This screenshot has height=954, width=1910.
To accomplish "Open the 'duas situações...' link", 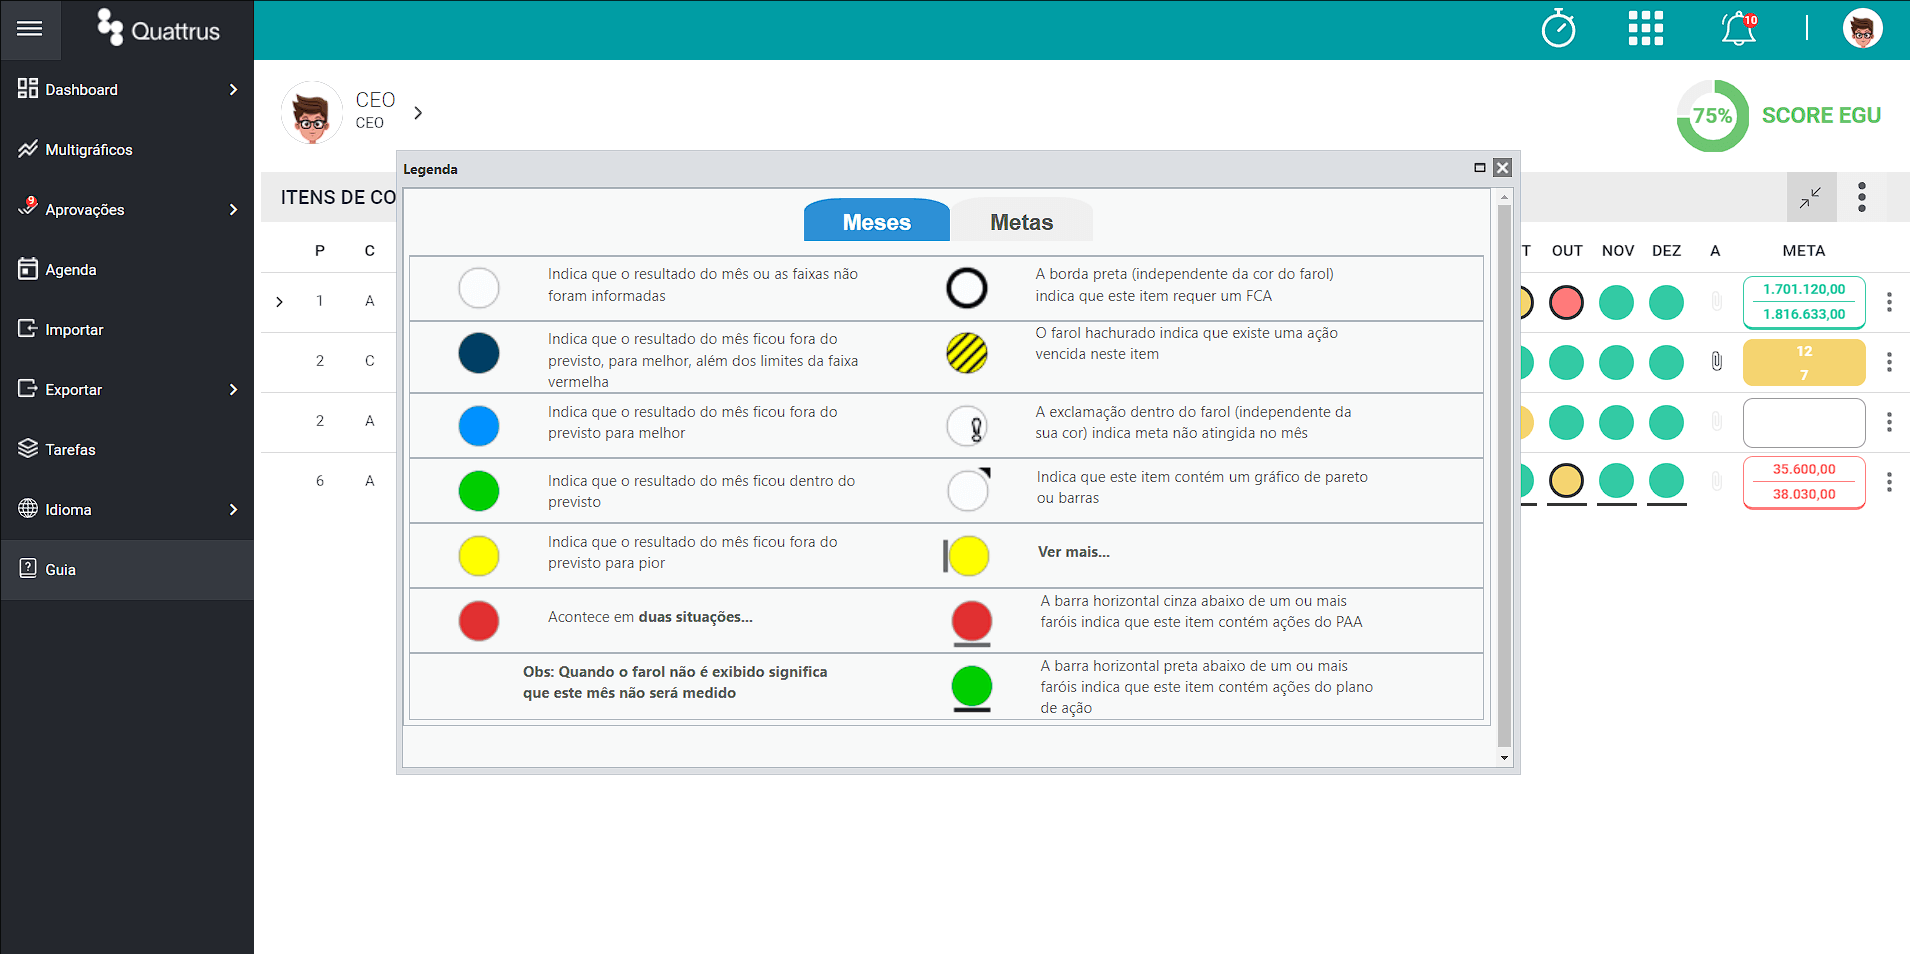I will (696, 617).
